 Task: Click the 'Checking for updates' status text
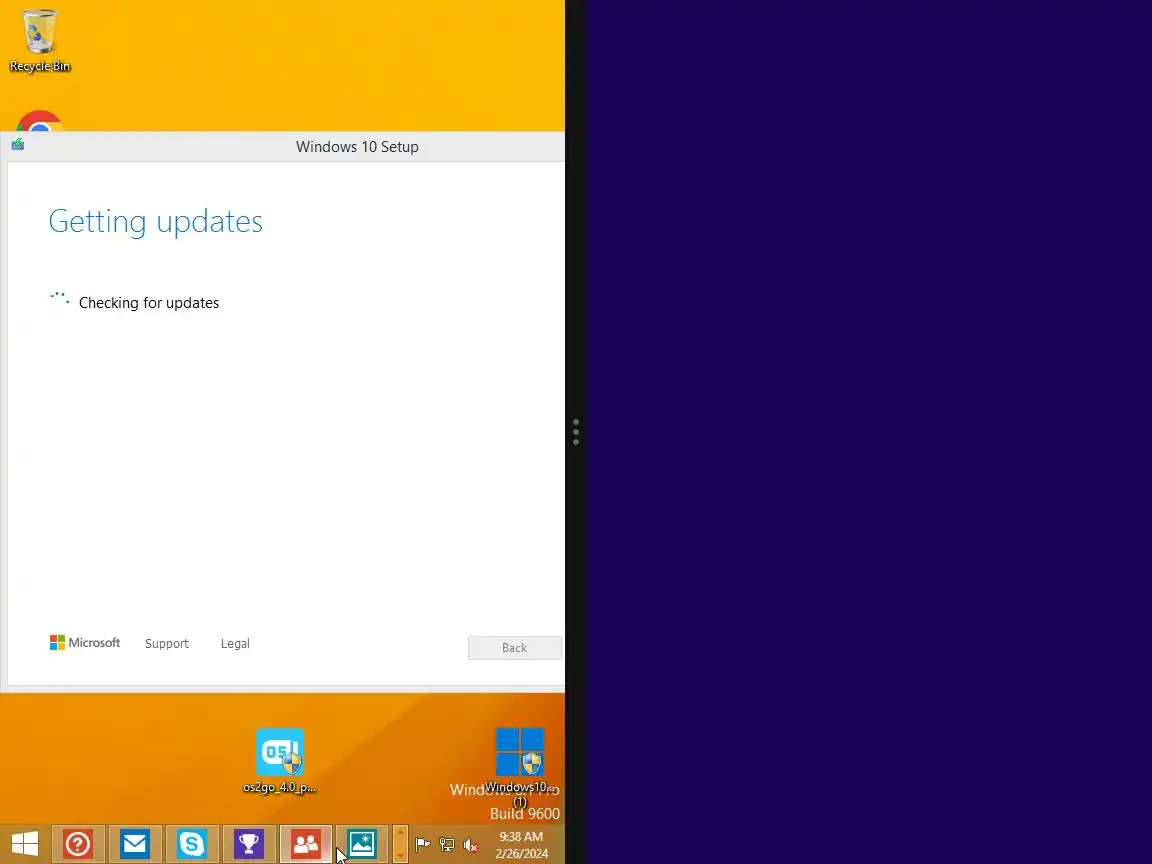coord(149,303)
